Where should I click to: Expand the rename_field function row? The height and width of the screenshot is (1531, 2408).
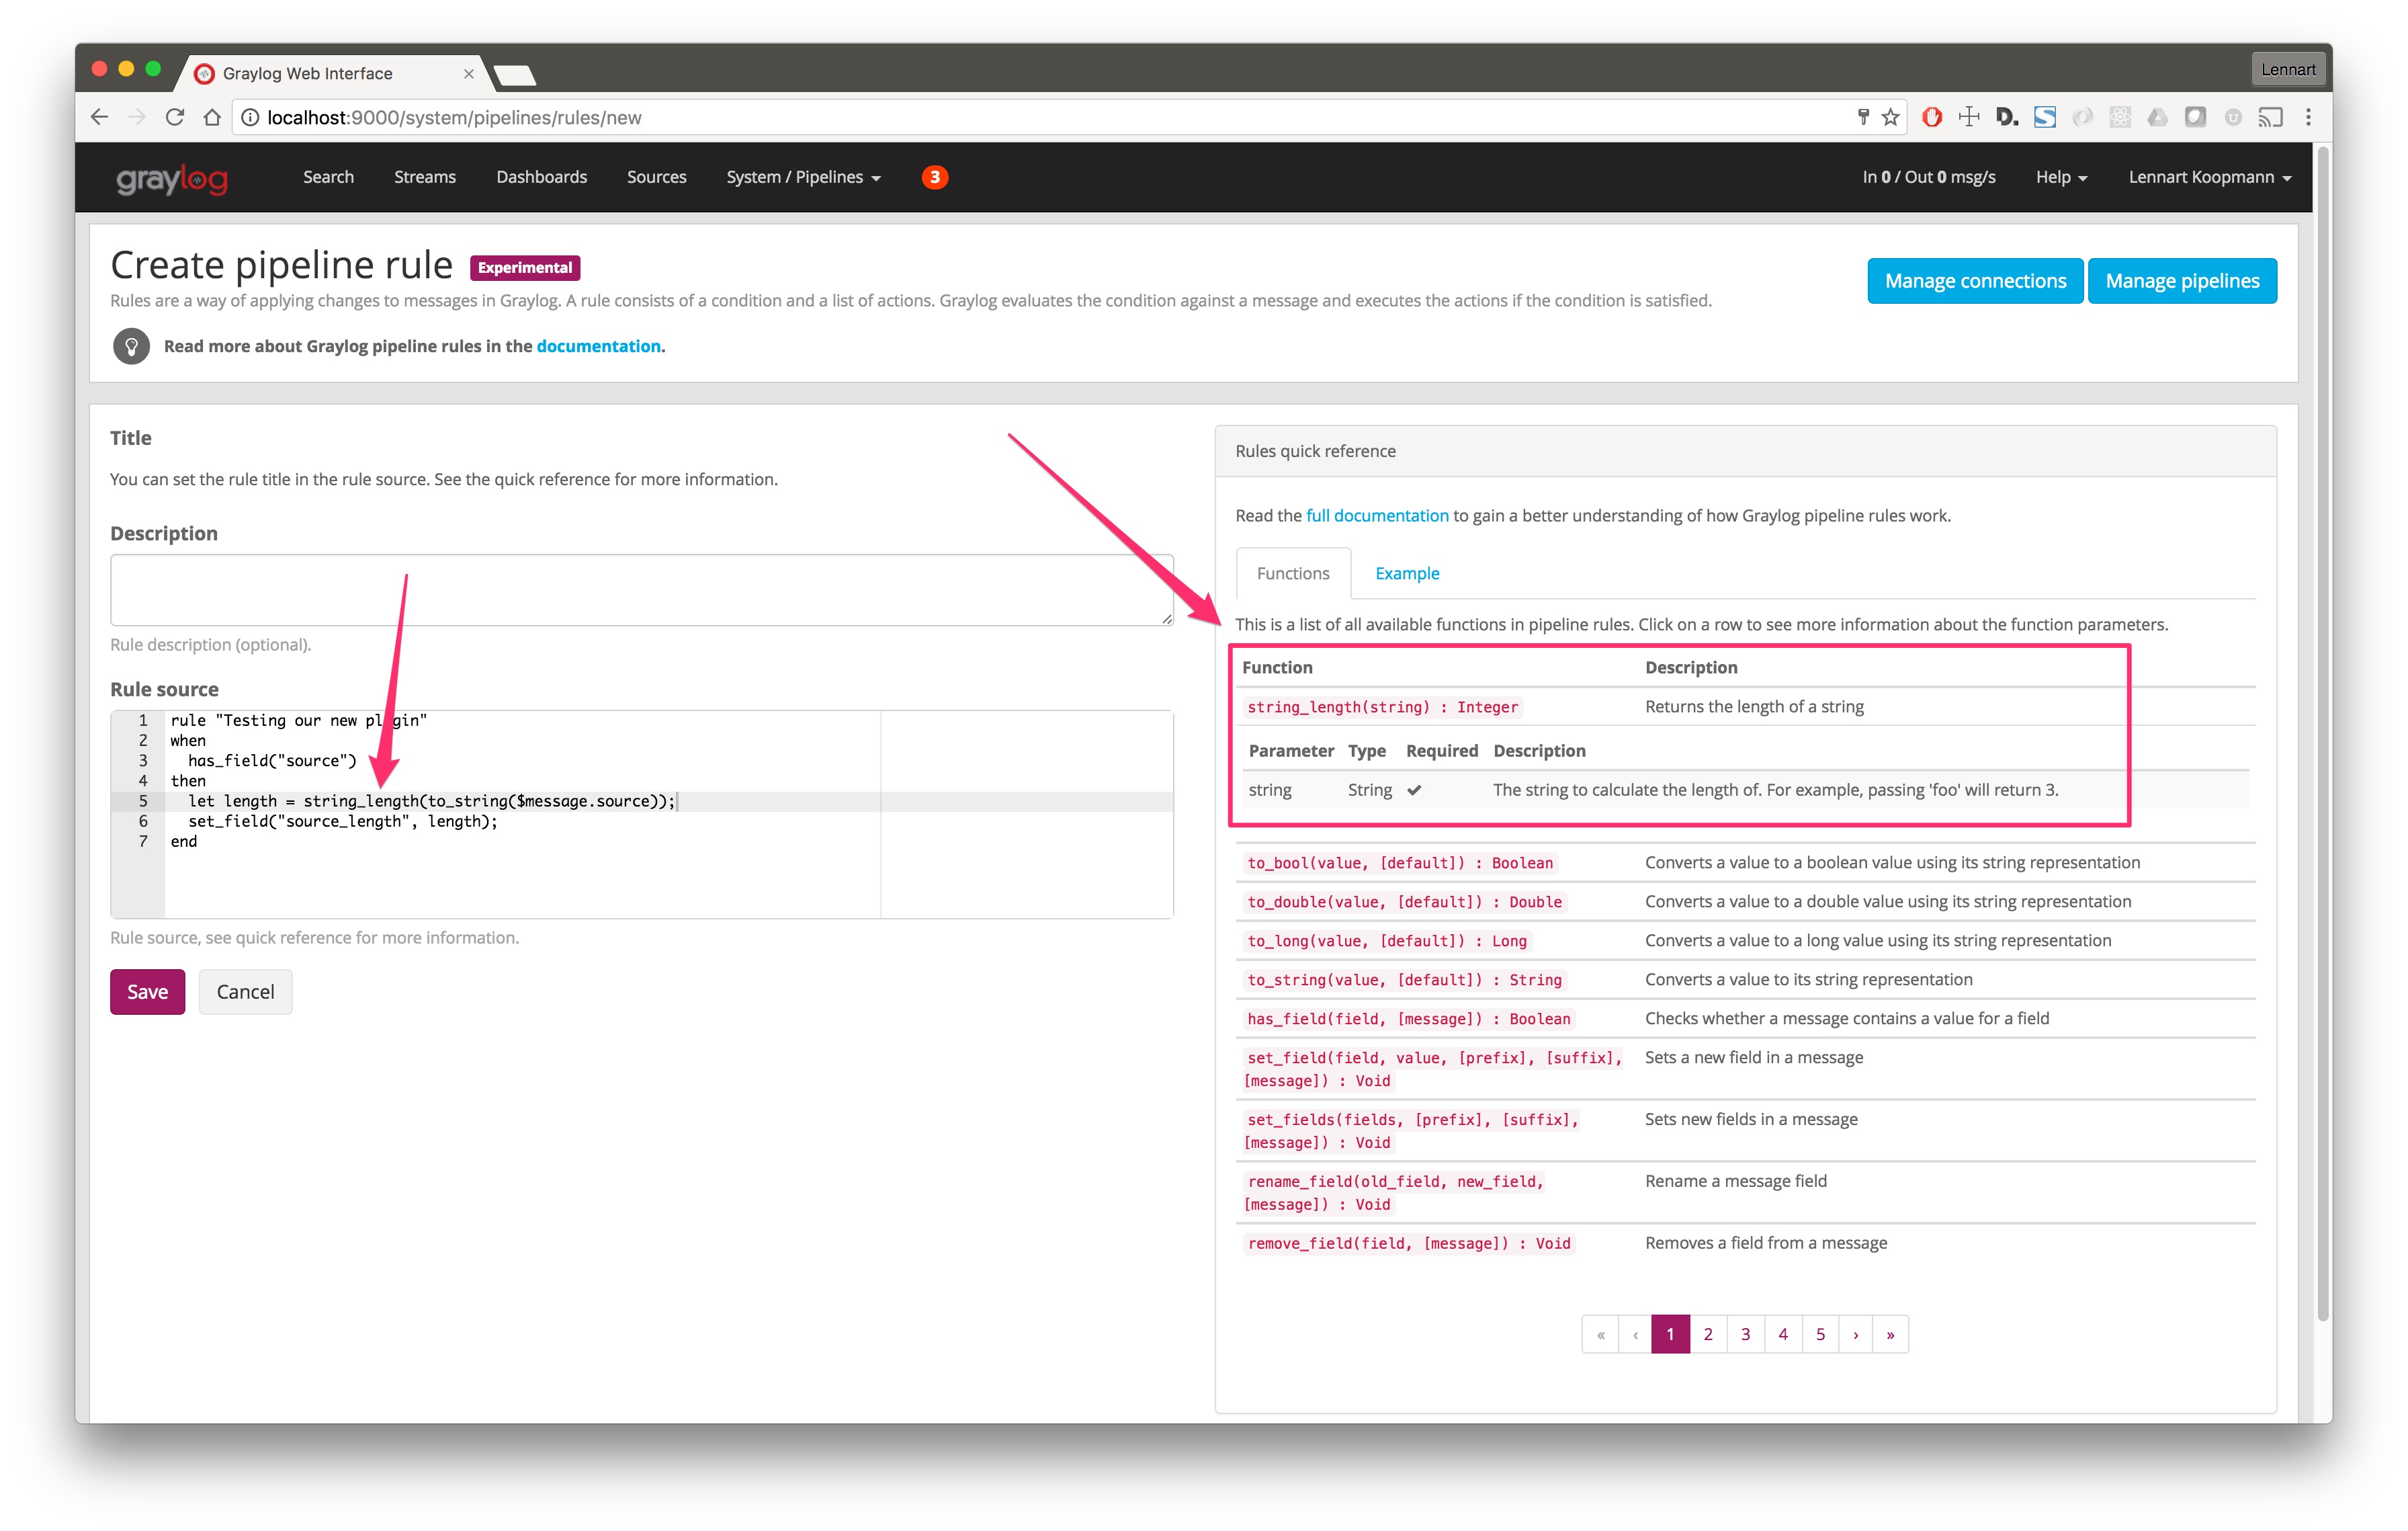[1745, 1193]
